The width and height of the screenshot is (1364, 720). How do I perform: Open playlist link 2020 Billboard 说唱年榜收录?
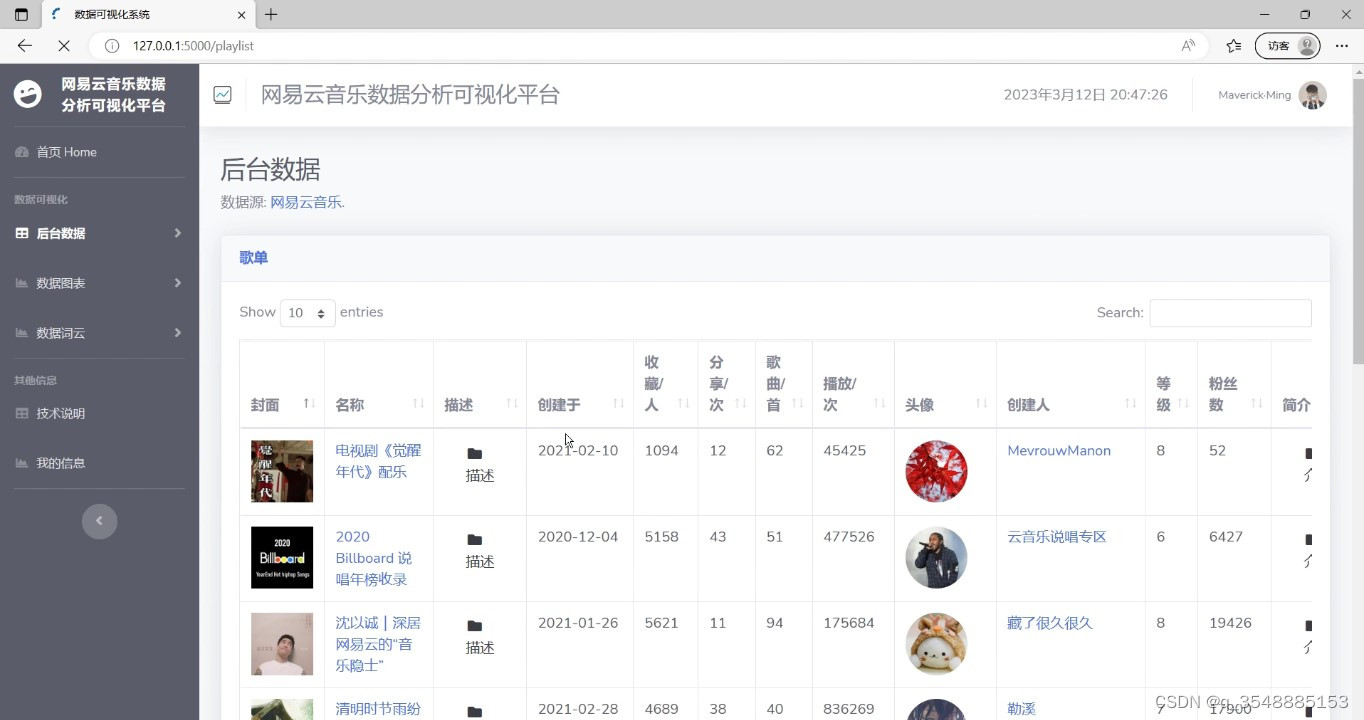click(374, 558)
